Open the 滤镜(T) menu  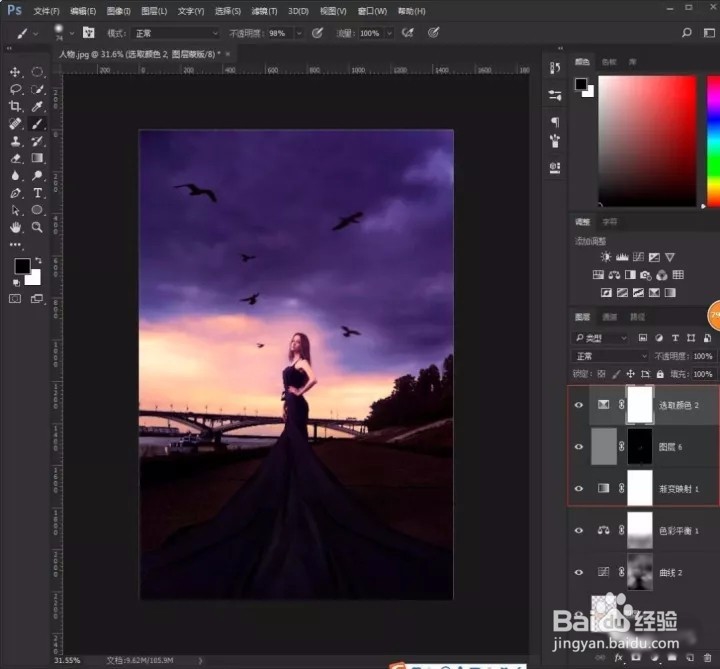264,11
